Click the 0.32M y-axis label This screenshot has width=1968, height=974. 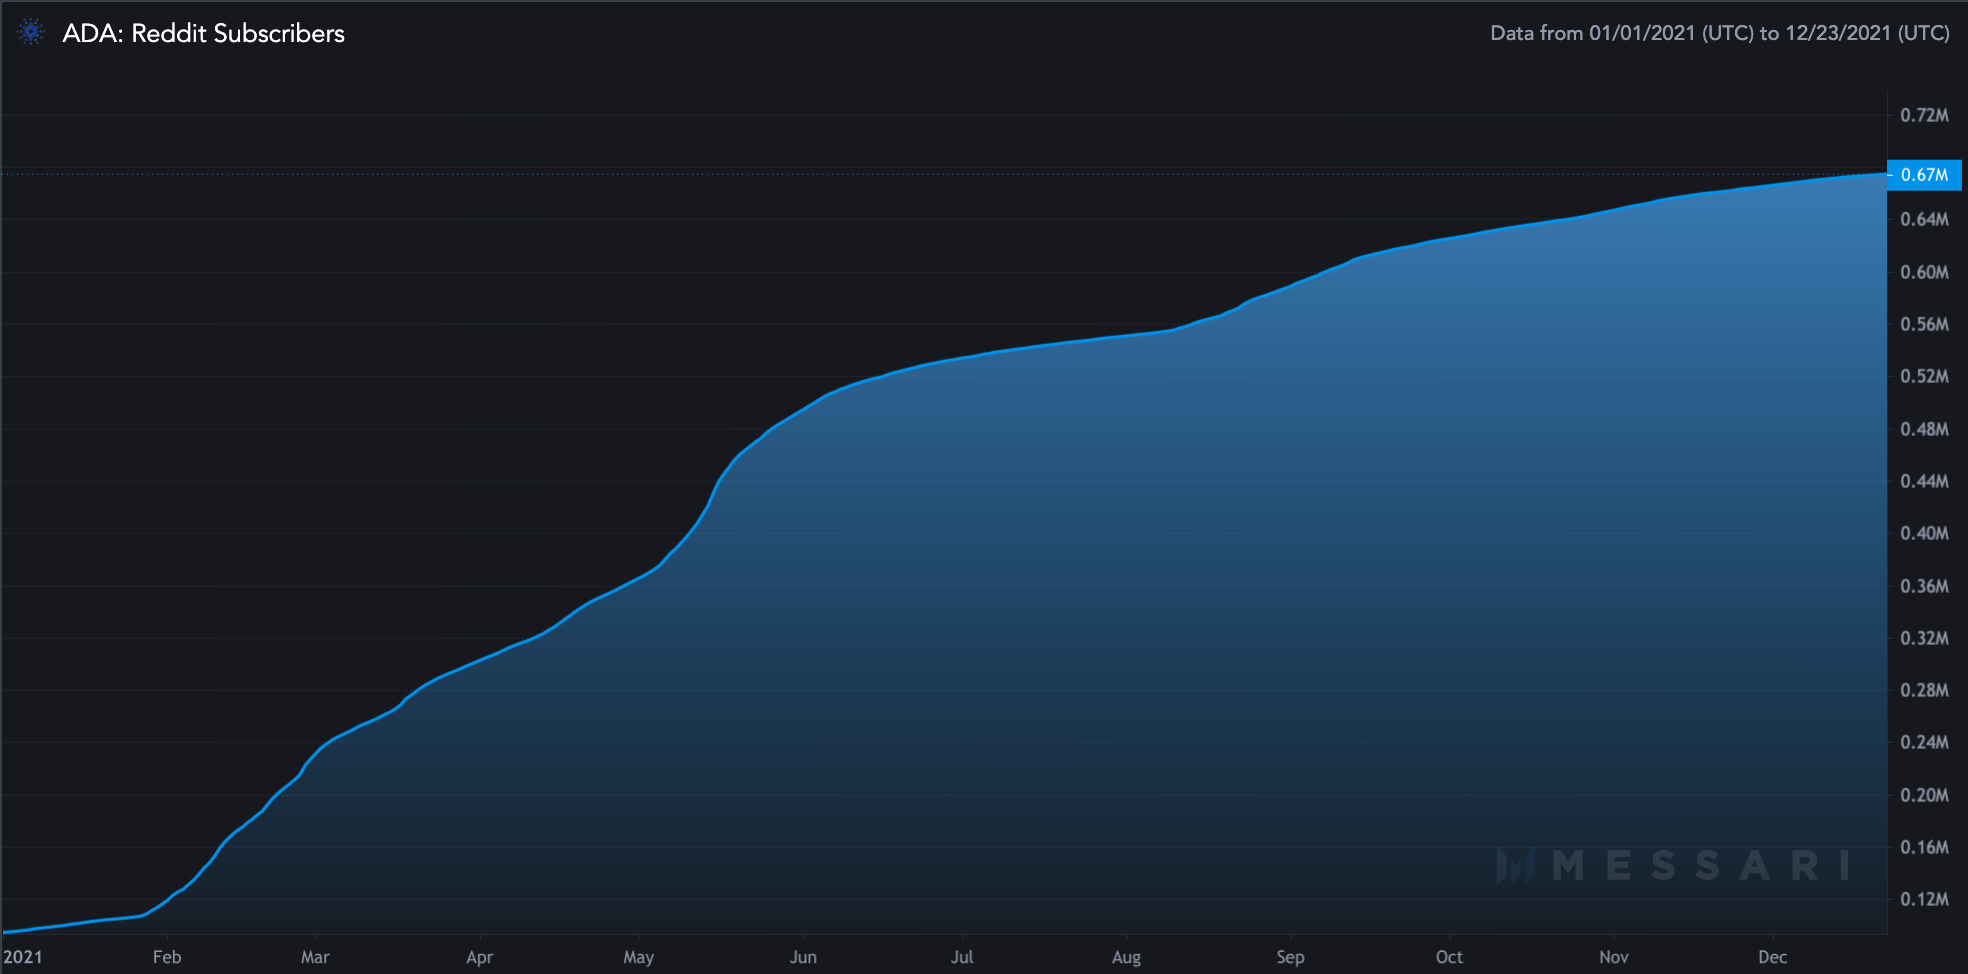click(1924, 638)
